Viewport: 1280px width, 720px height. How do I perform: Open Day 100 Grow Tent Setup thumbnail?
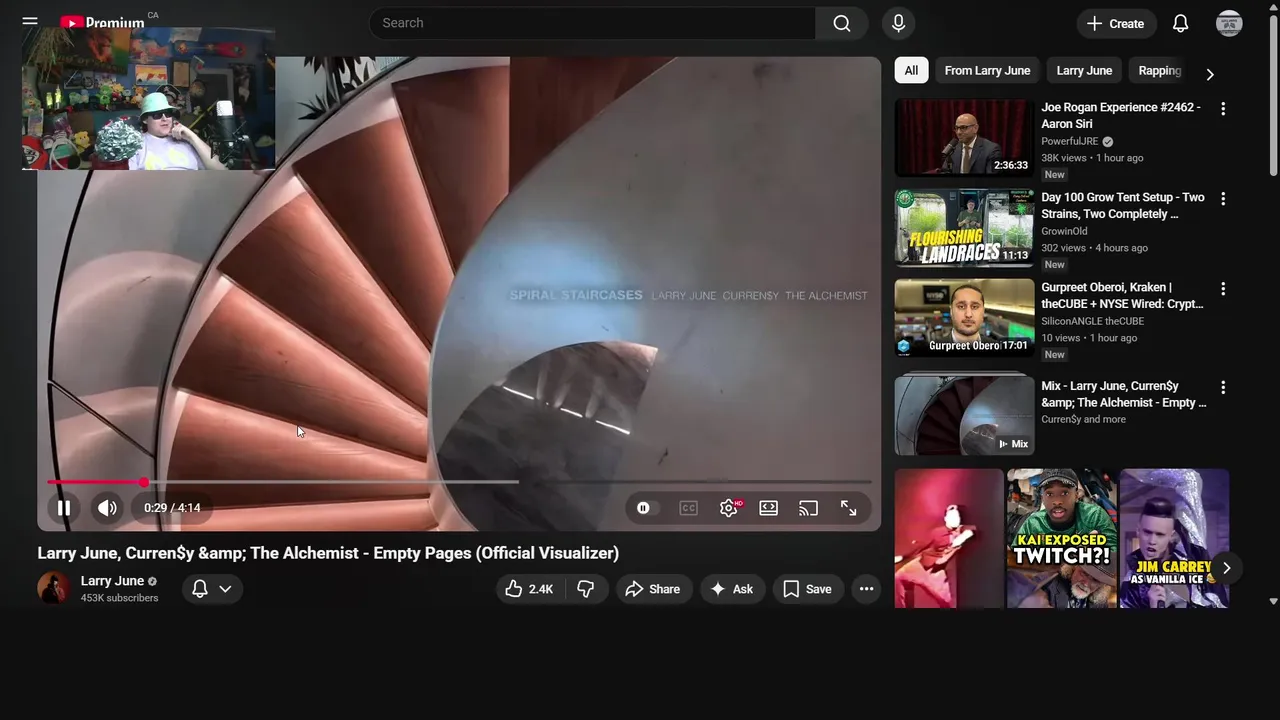click(964, 227)
